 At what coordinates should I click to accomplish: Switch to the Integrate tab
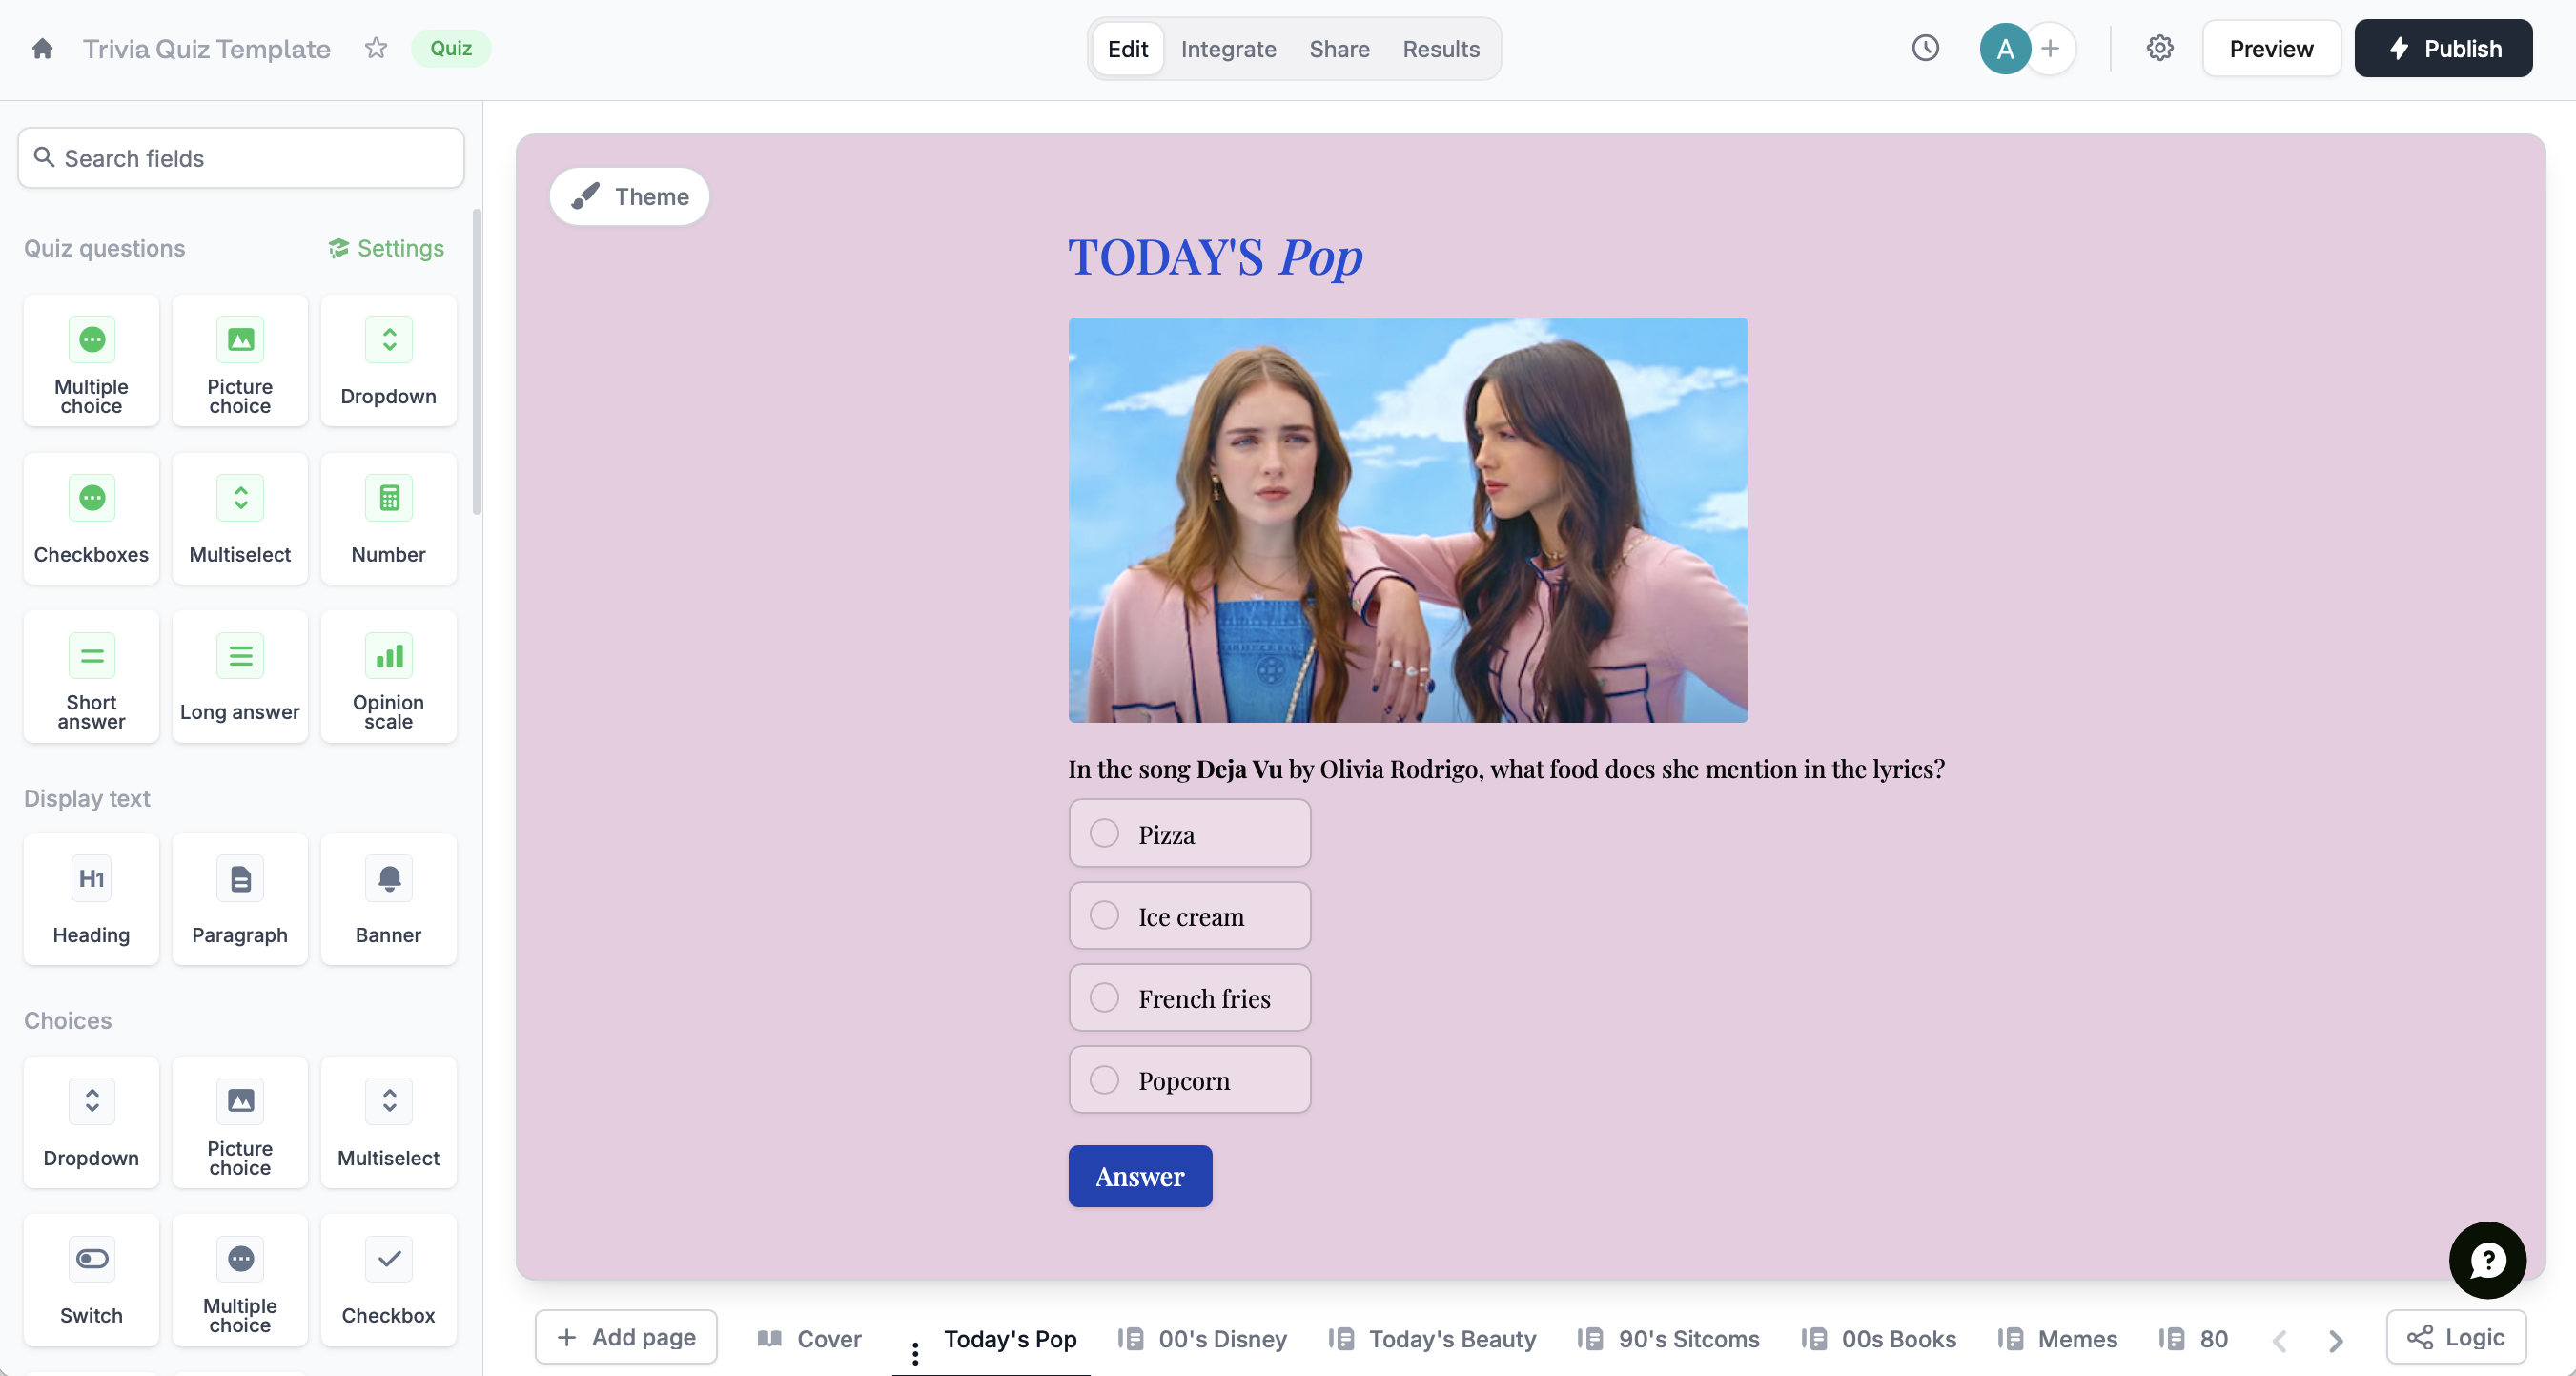pyautogui.click(x=1228, y=48)
